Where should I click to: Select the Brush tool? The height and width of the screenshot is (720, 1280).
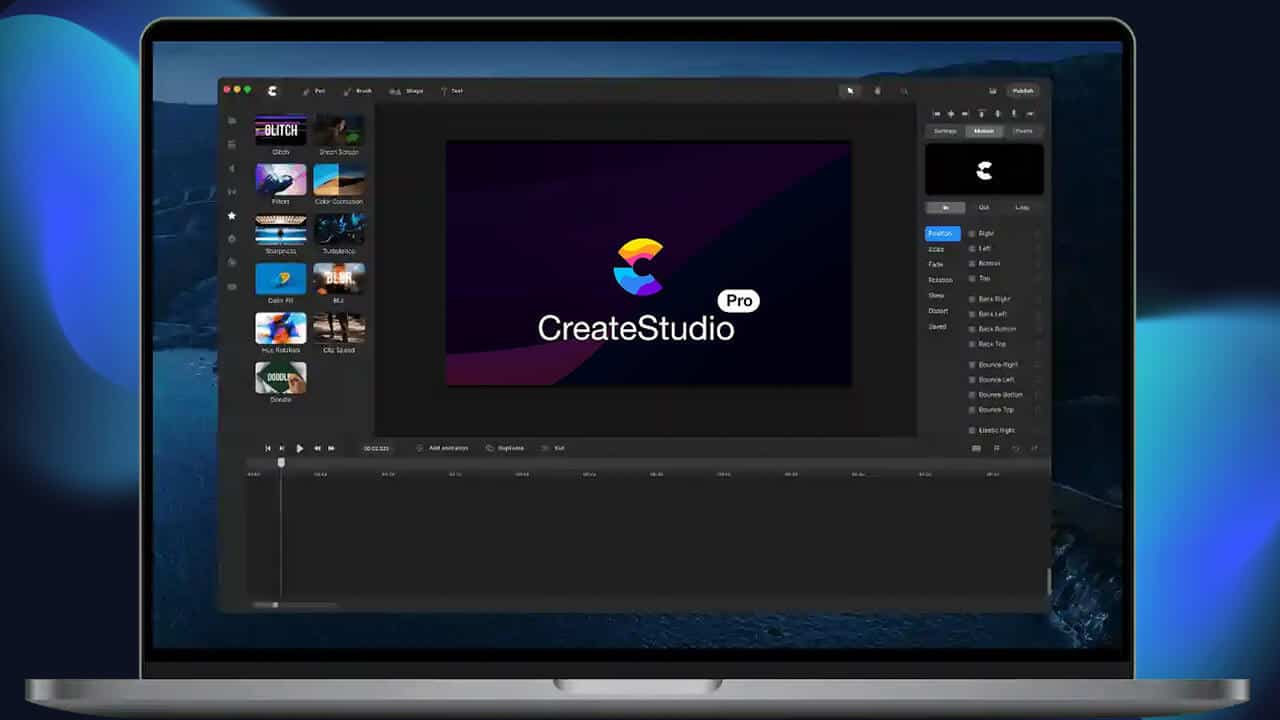[358, 91]
